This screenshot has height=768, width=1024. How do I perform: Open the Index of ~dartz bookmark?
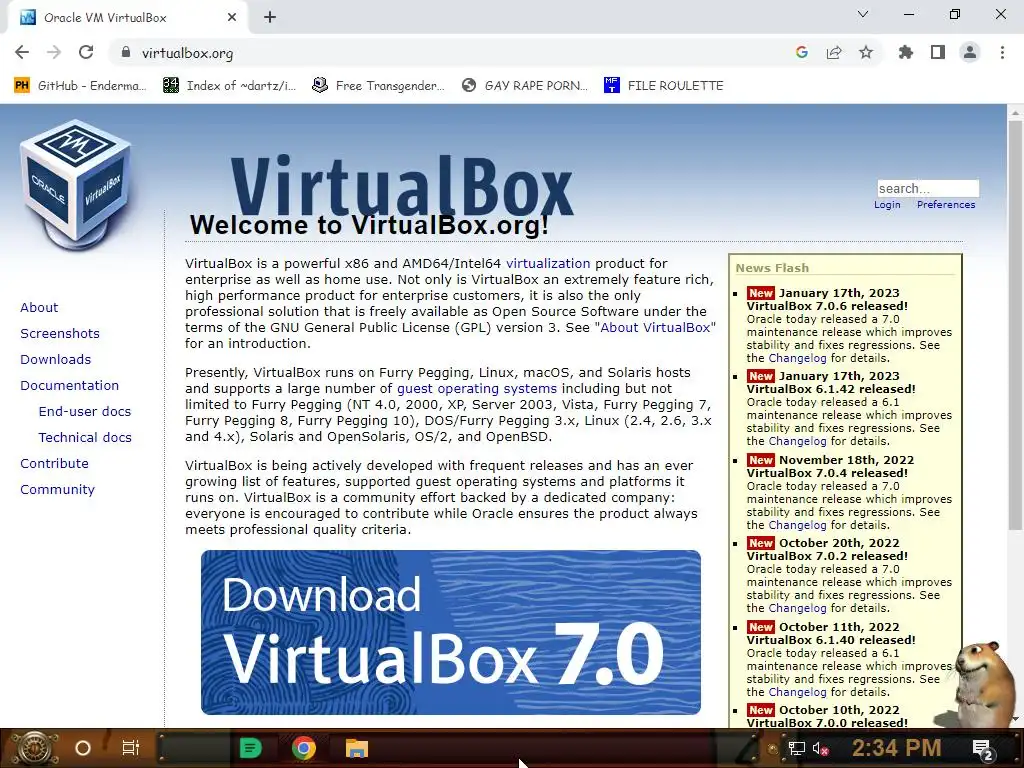pos(229,86)
